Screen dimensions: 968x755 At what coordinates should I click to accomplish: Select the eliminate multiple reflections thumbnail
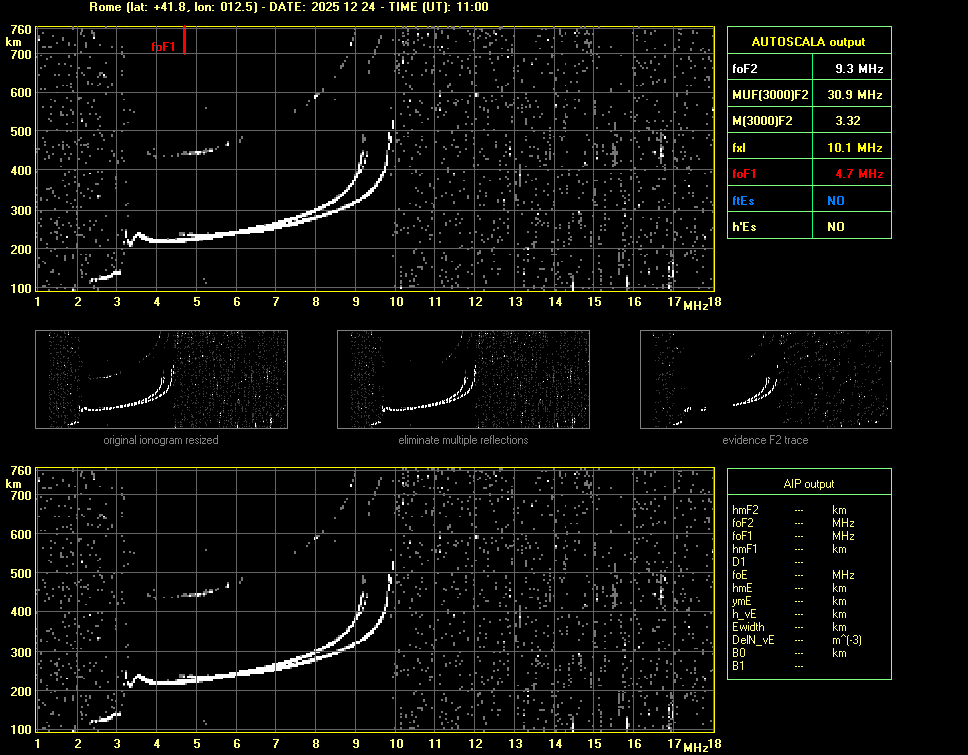463,380
